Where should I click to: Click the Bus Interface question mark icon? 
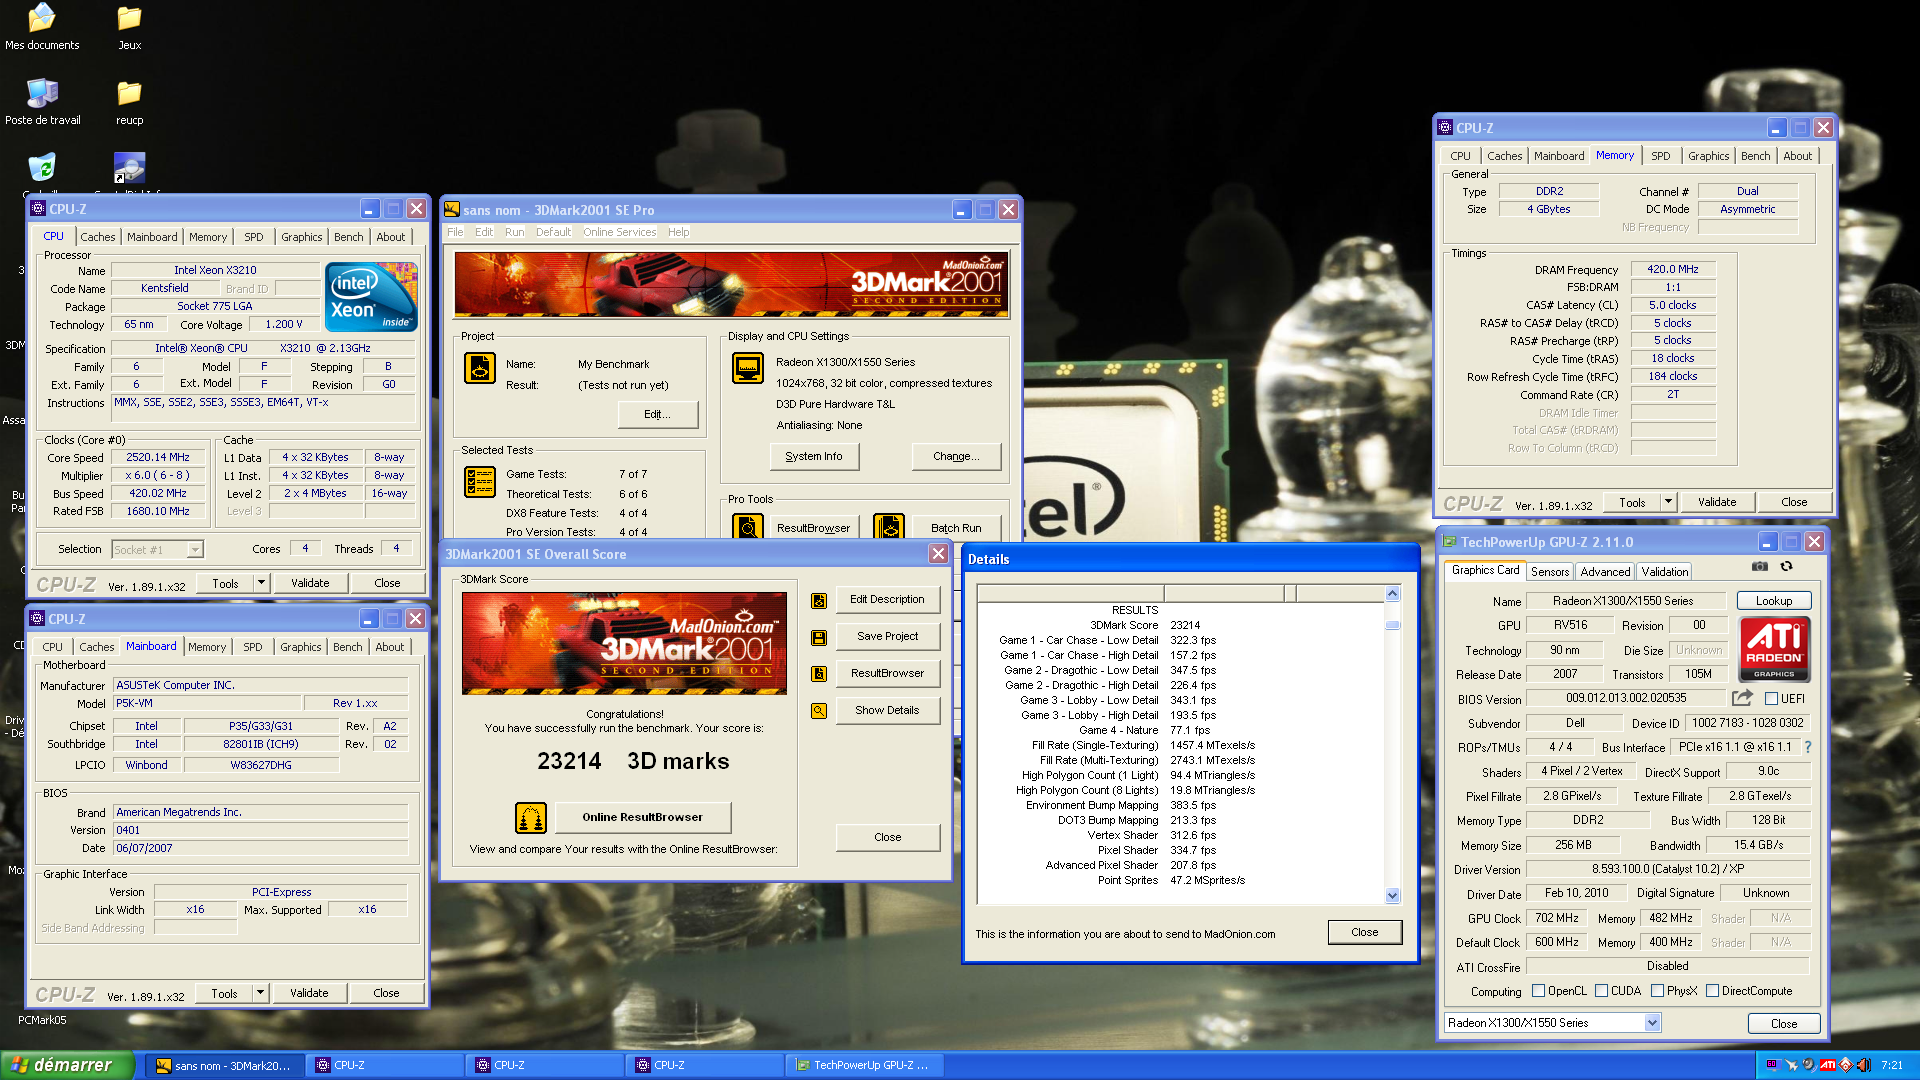click(x=1808, y=748)
